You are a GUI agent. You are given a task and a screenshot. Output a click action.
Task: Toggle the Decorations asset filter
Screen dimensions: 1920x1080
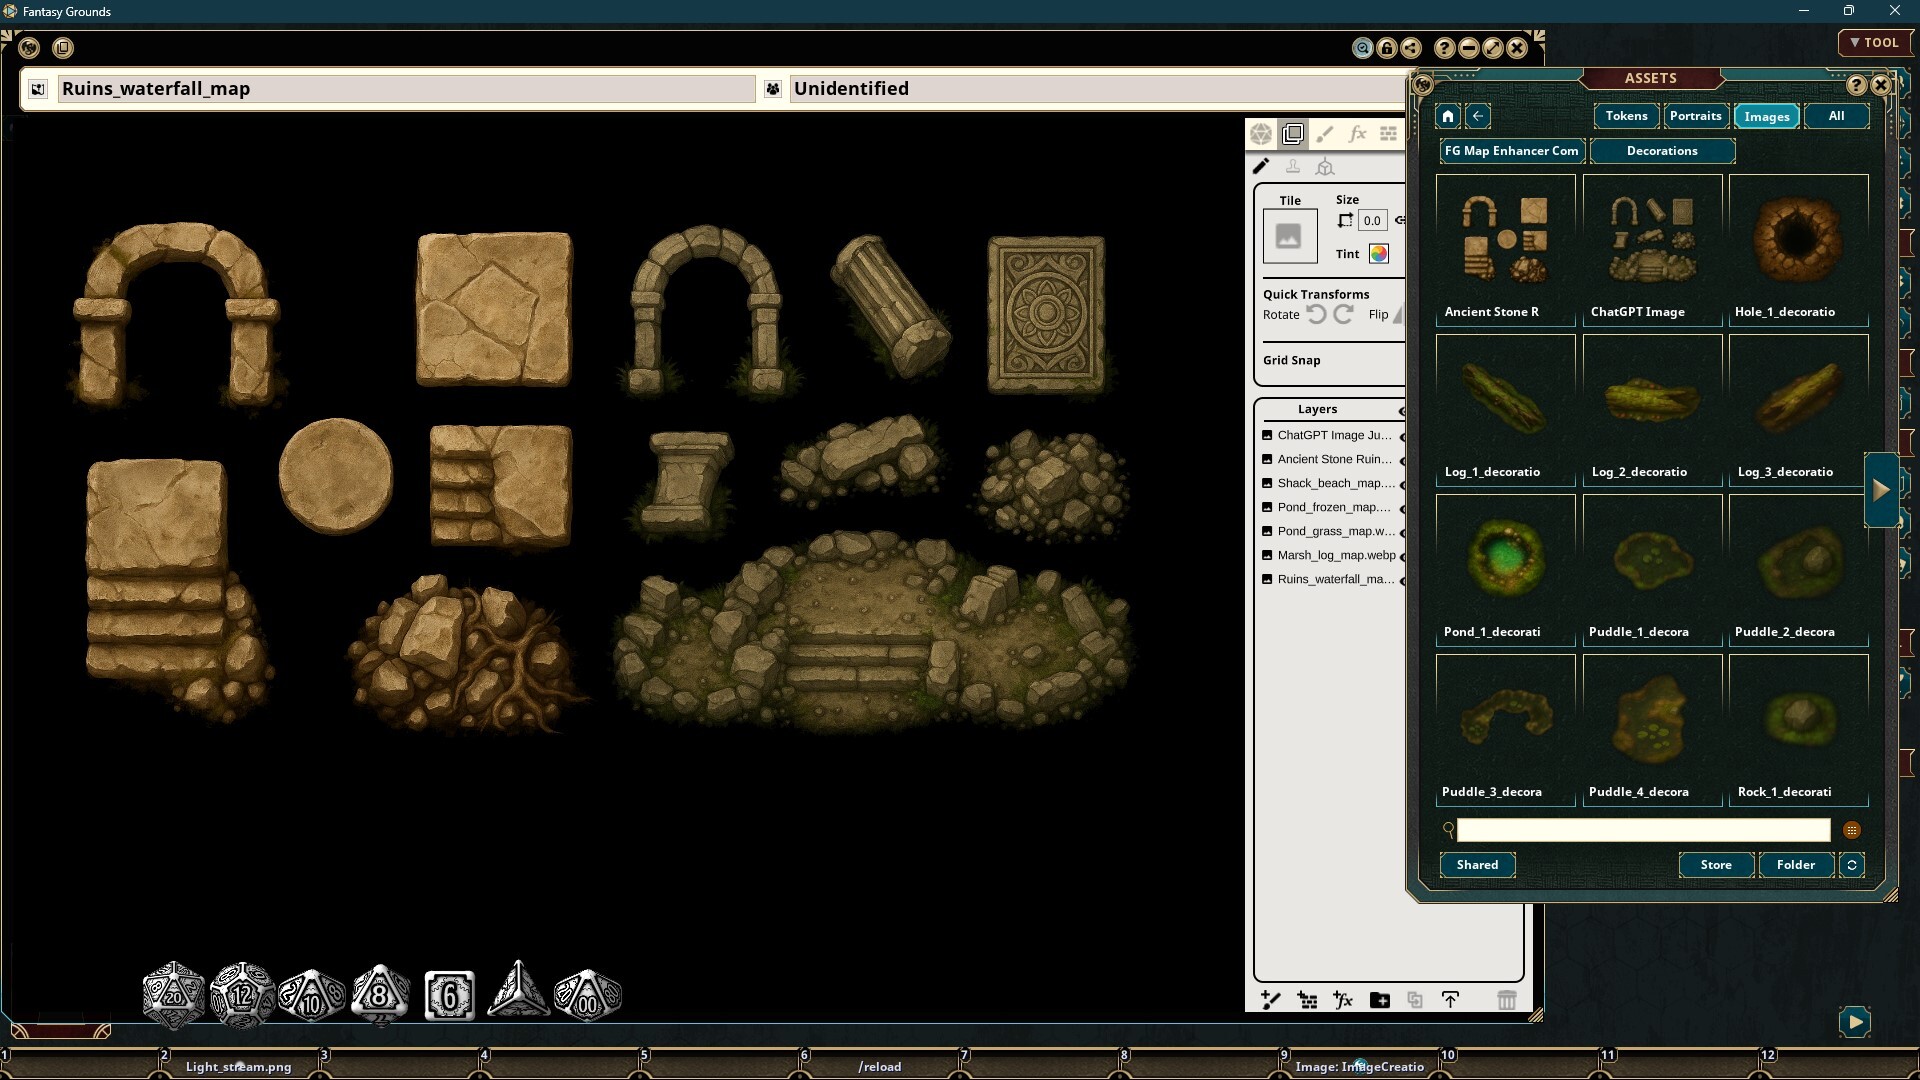pos(1662,151)
